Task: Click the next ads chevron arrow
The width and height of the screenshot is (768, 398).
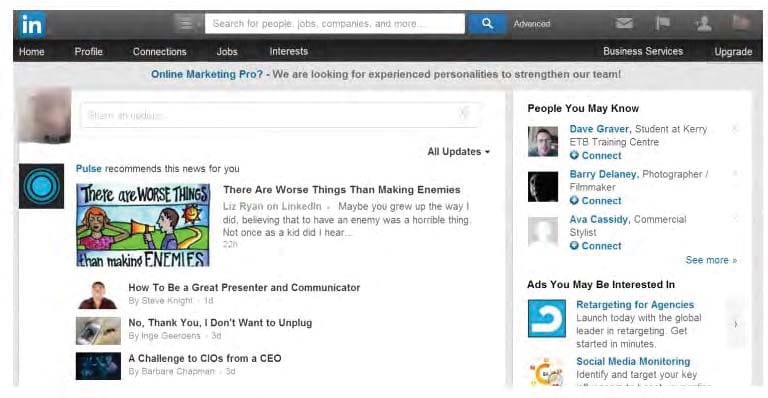Action: point(736,324)
